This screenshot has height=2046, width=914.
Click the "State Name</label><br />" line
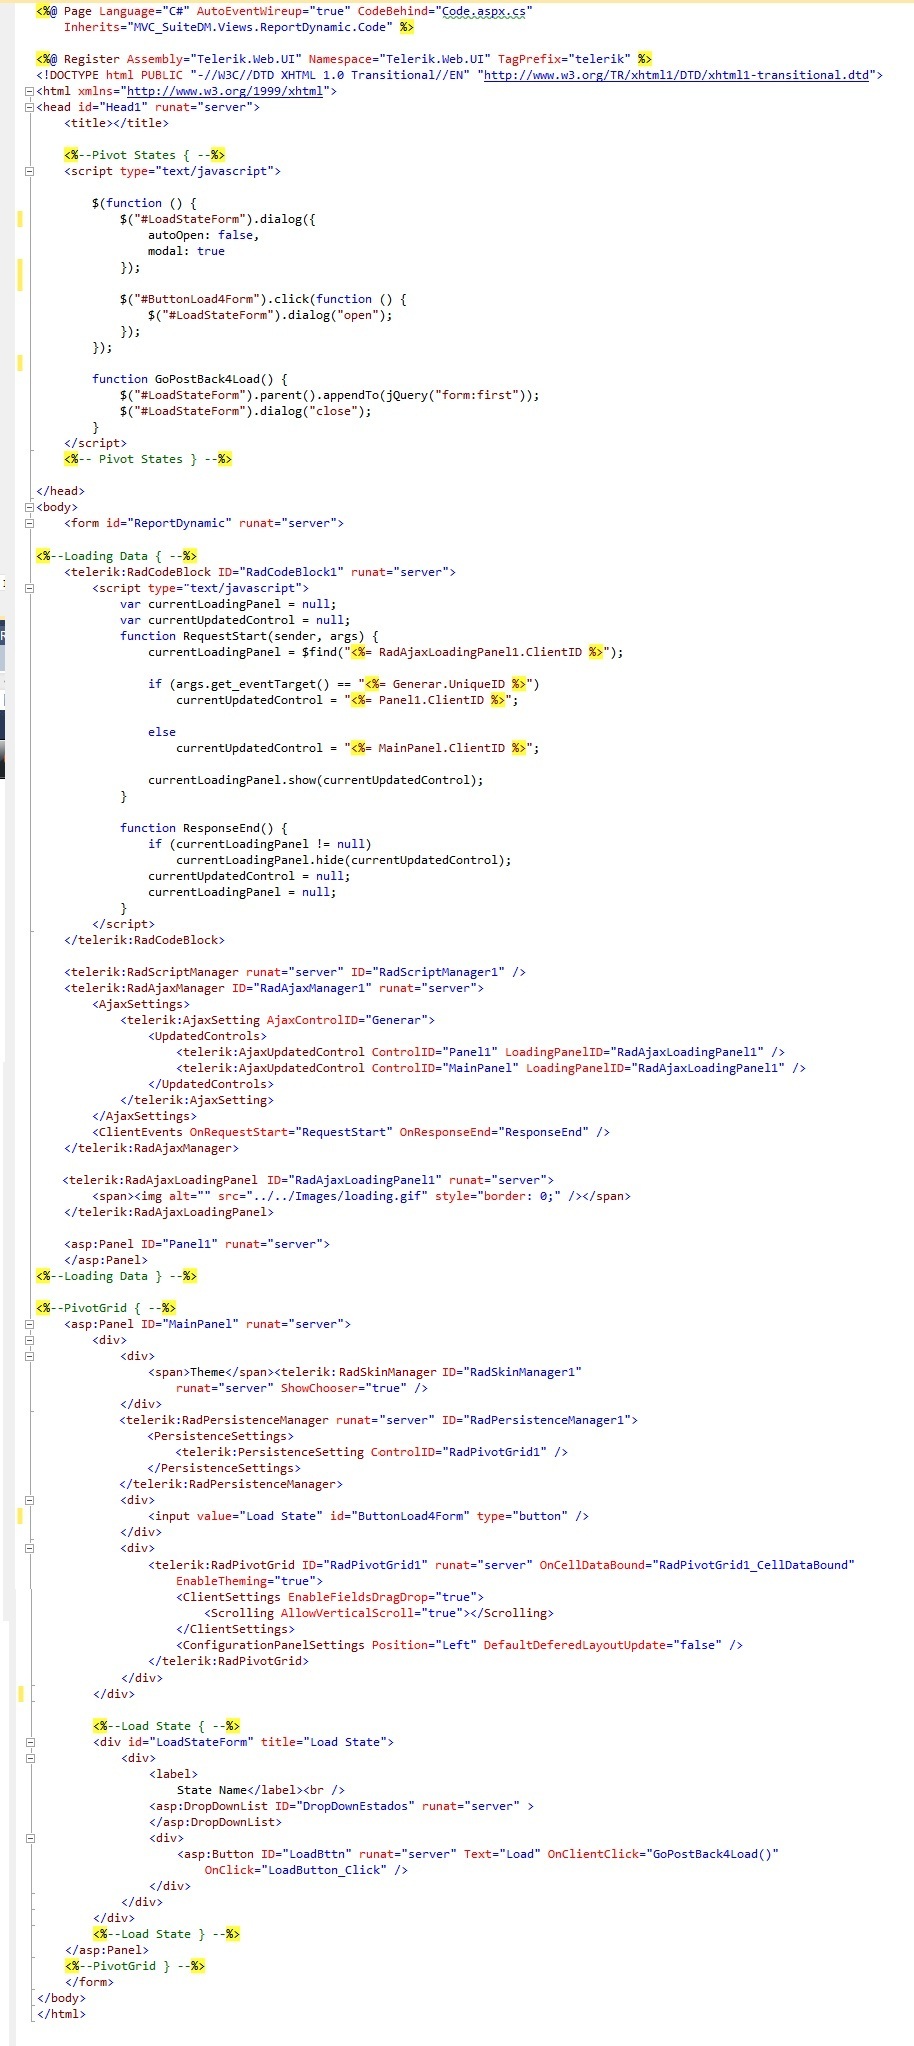click(x=260, y=1790)
